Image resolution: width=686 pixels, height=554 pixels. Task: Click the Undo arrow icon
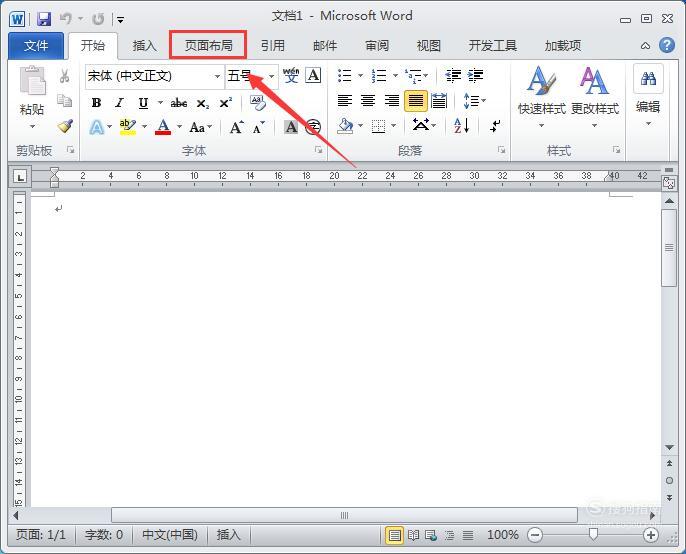click(x=66, y=18)
